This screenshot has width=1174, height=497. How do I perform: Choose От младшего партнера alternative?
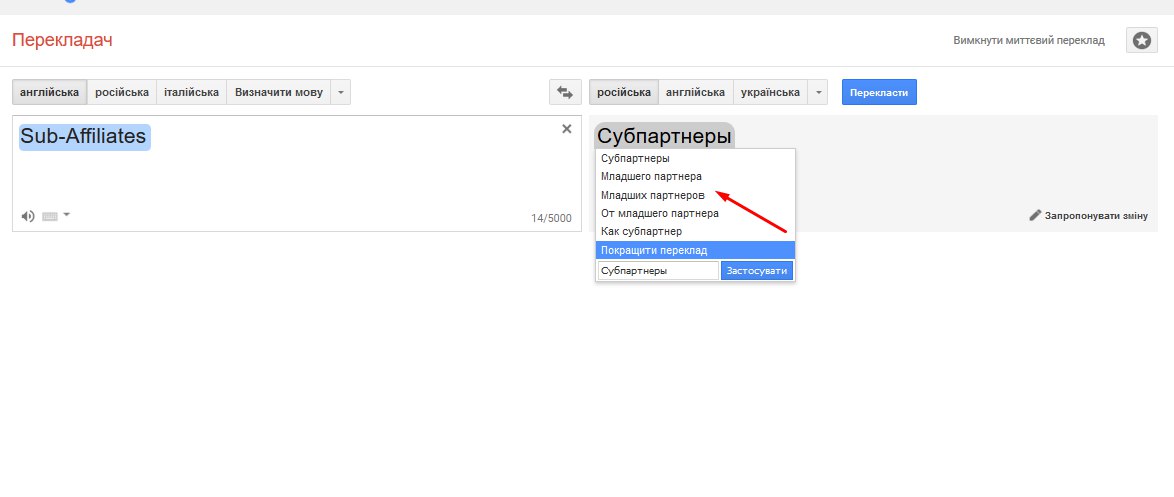click(695, 213)
